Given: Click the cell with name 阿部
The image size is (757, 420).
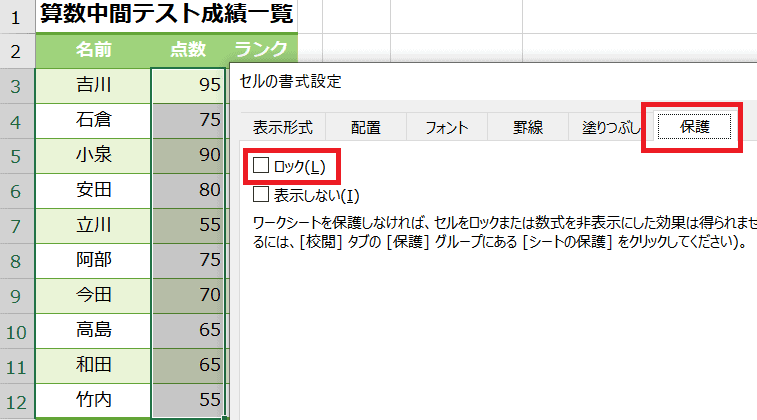Looking at the screenshot, I should (x=93, y=260).
